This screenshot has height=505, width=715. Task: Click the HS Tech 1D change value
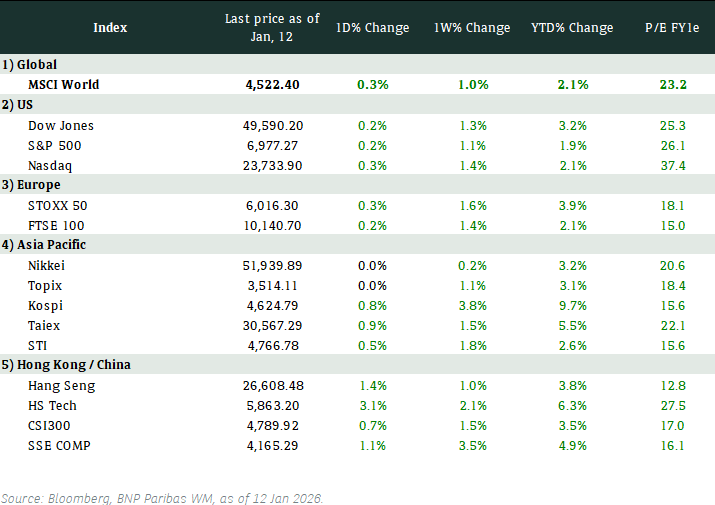point(372,405)
